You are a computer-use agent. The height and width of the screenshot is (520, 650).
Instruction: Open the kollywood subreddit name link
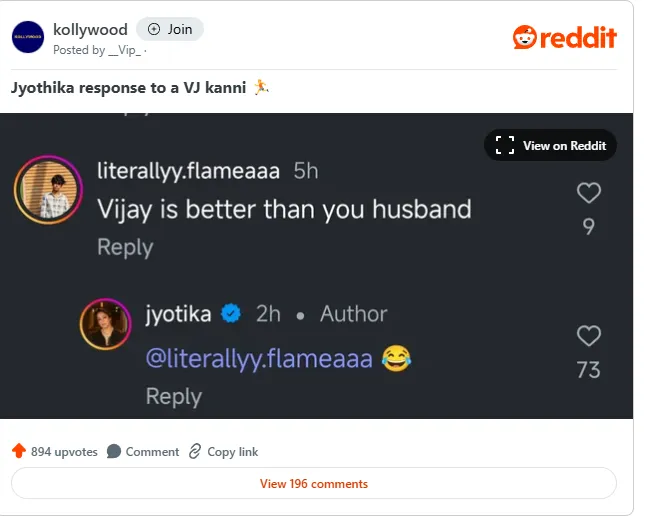click(90, 29)
